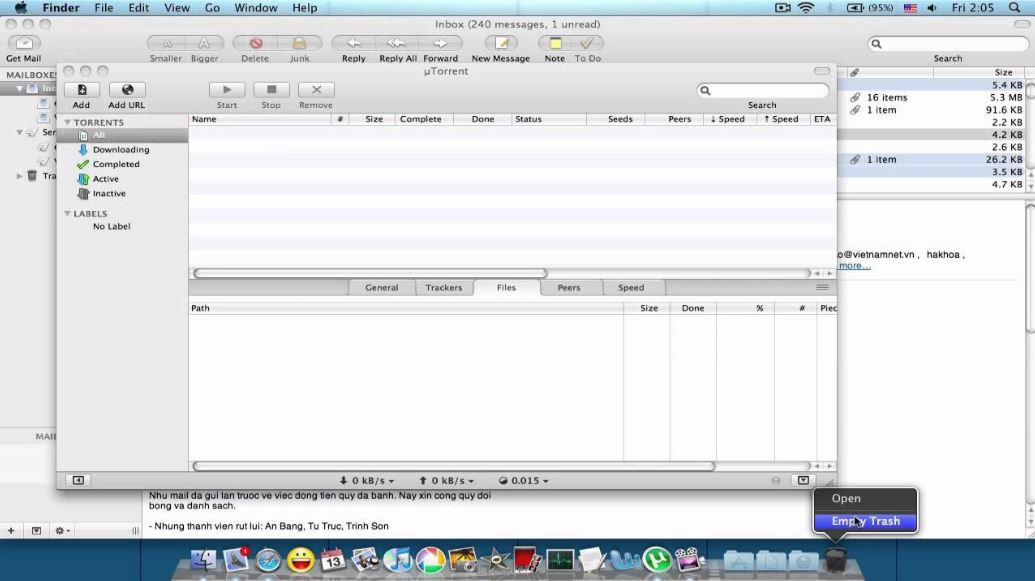Remove the selected torrent
1035x581 pixels.
coord(315,95)
